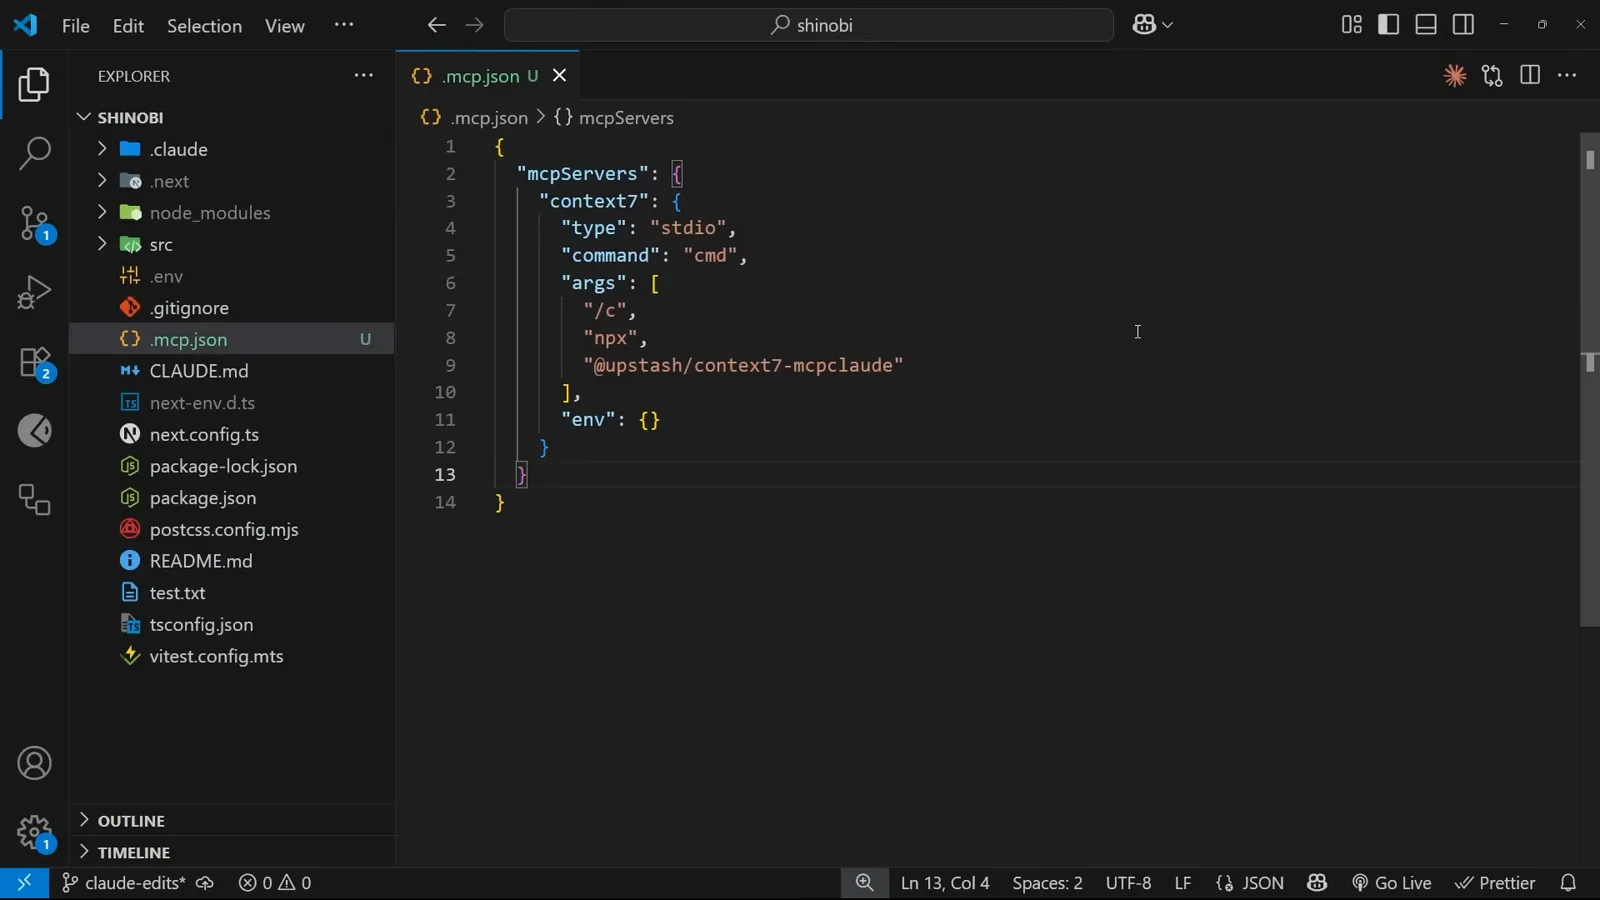Expand the .next folder
The height and width of the screenshot is (900, 1600).
[232, 181]
